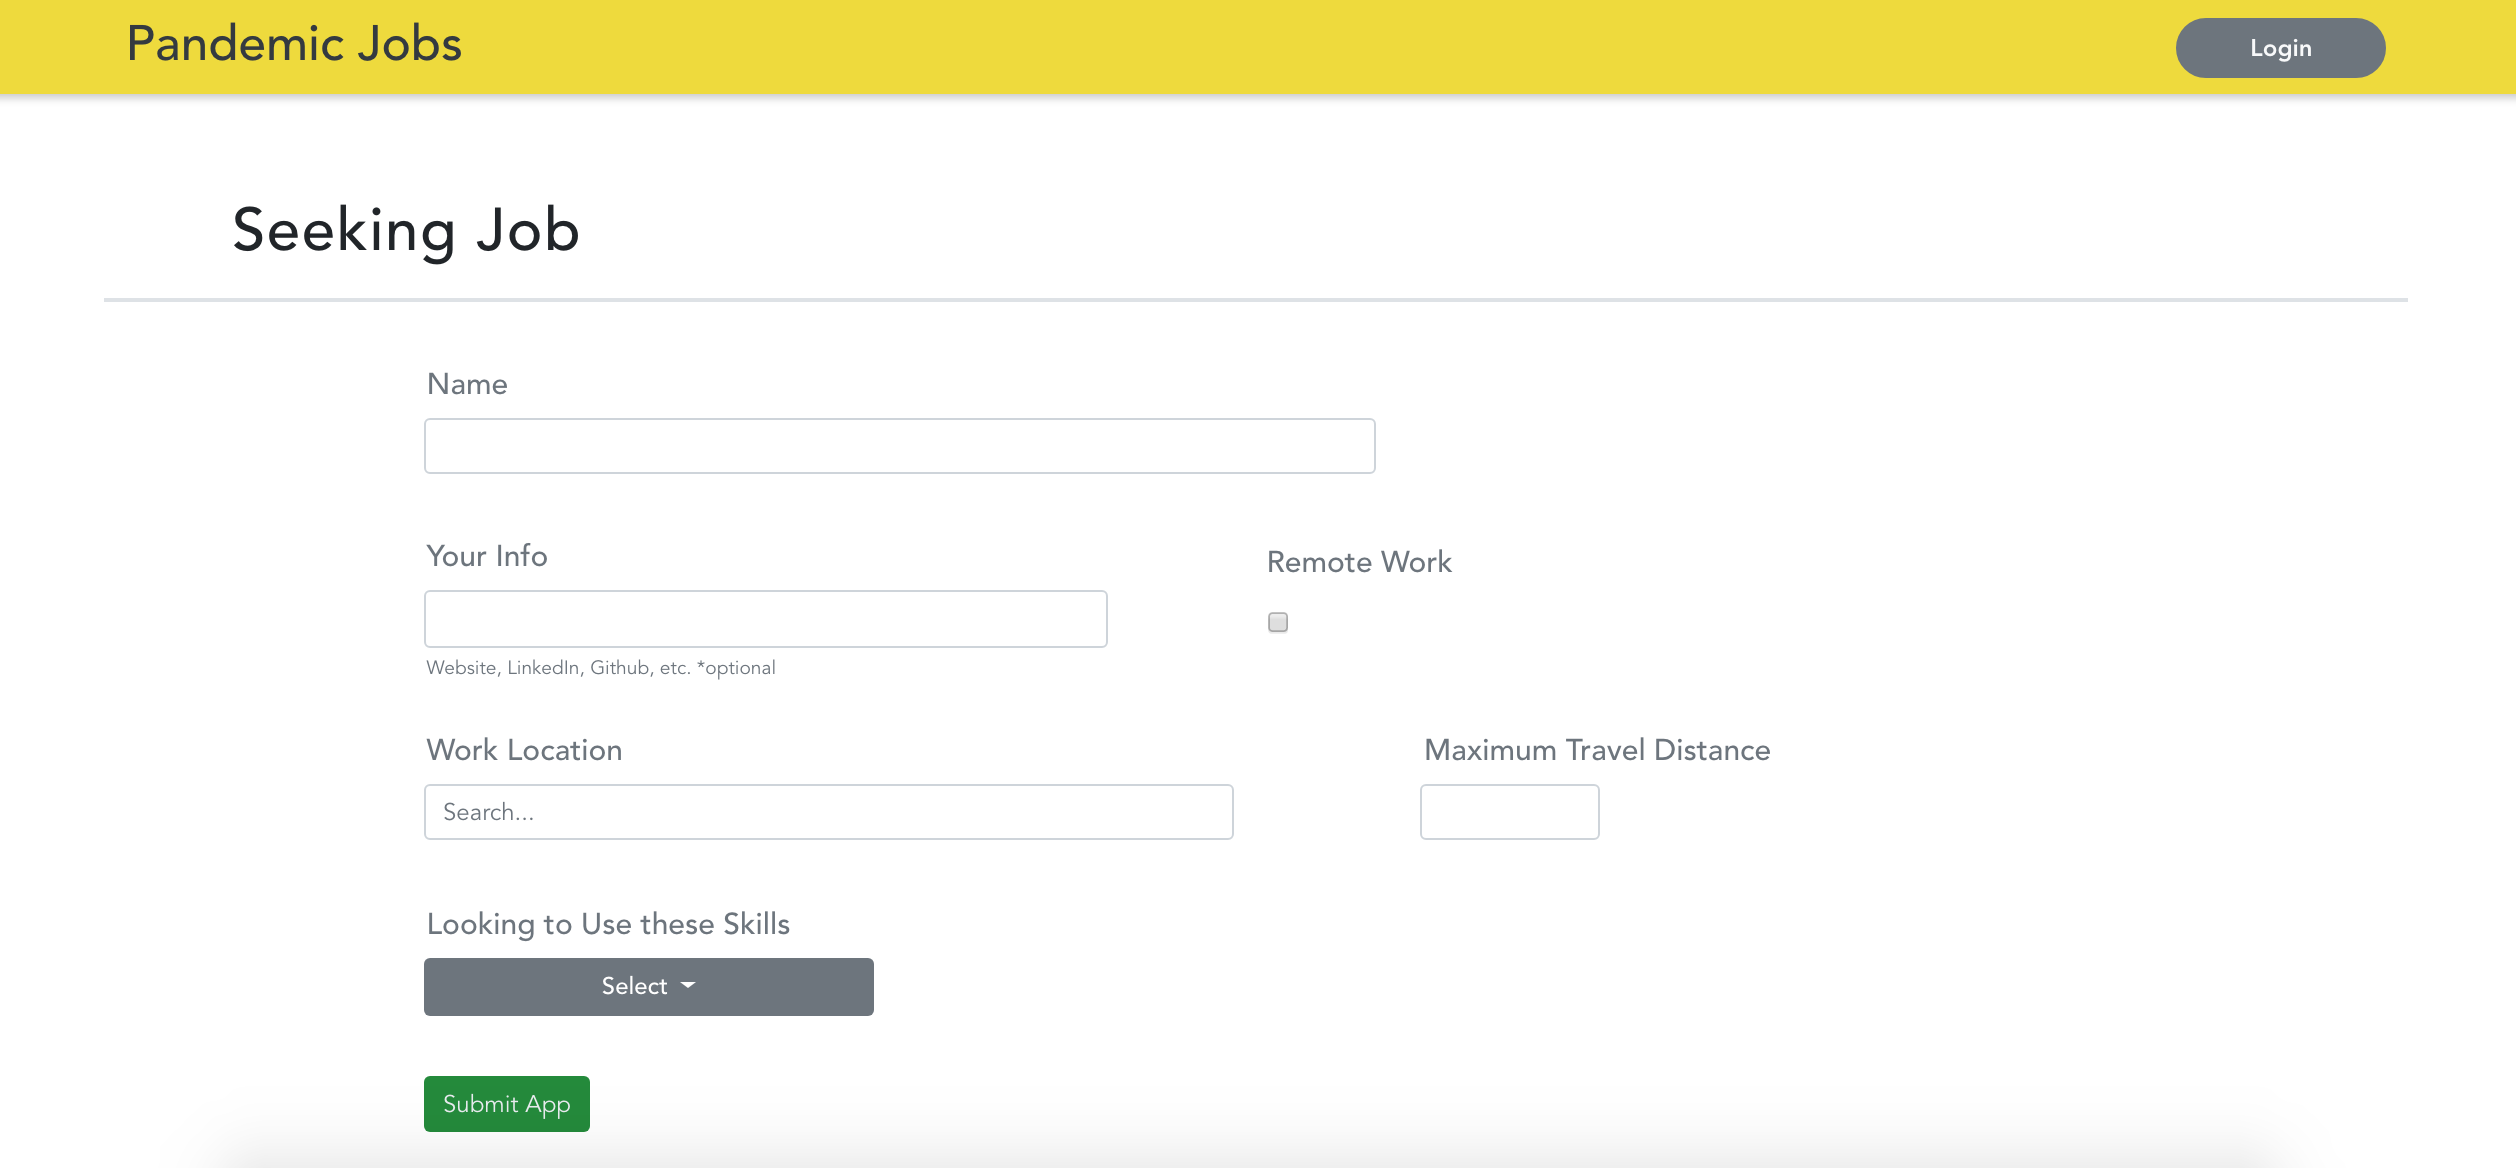Click the caret arrow on Select
The width and height of the screenshot is (2516, 1168).
pyautogui.click(x=688, y=986)
